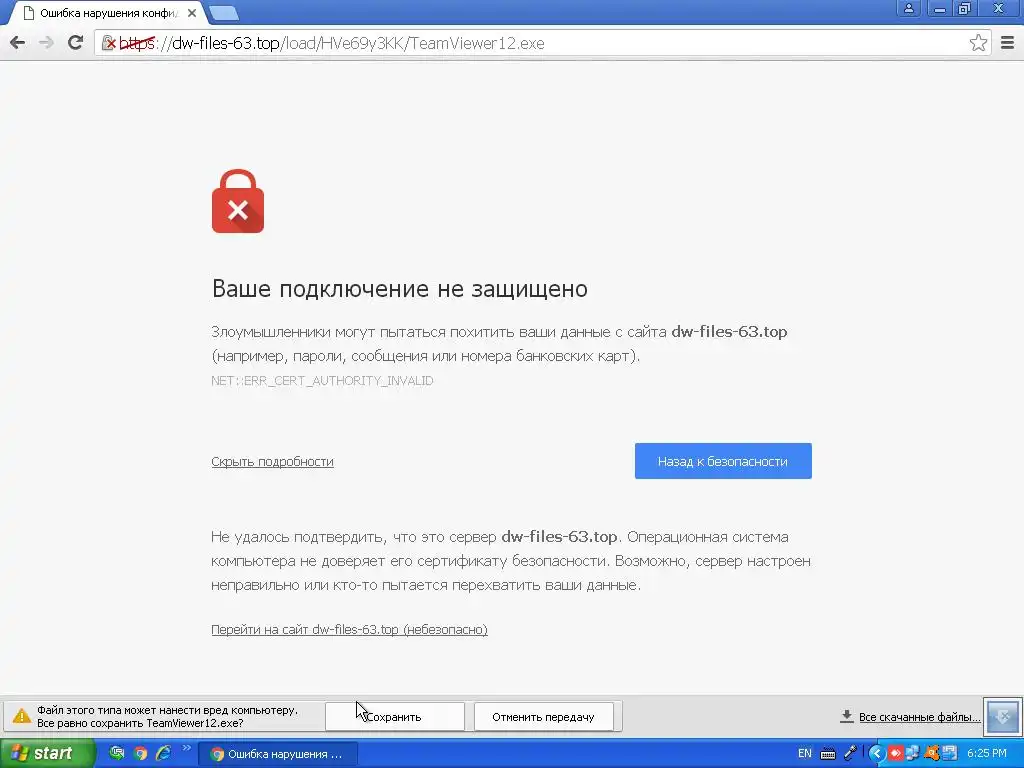The image size is (1024, 768).
Task: Click 'Сохранить' to keep TeamViewer12.exe
Action: click(x=394, y=717)
